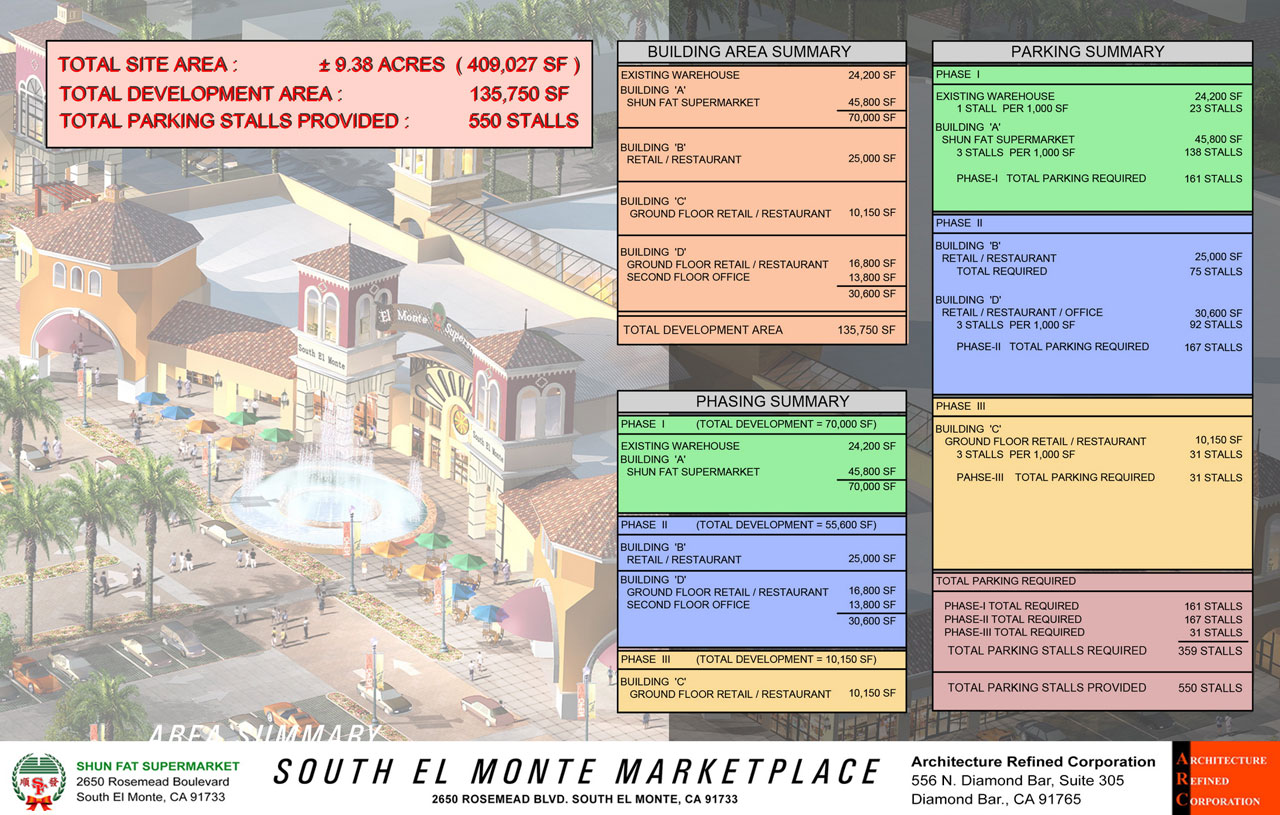
Task: Select the Parking Summary header
Action: pyautogui.click(x=1091, y=52)
